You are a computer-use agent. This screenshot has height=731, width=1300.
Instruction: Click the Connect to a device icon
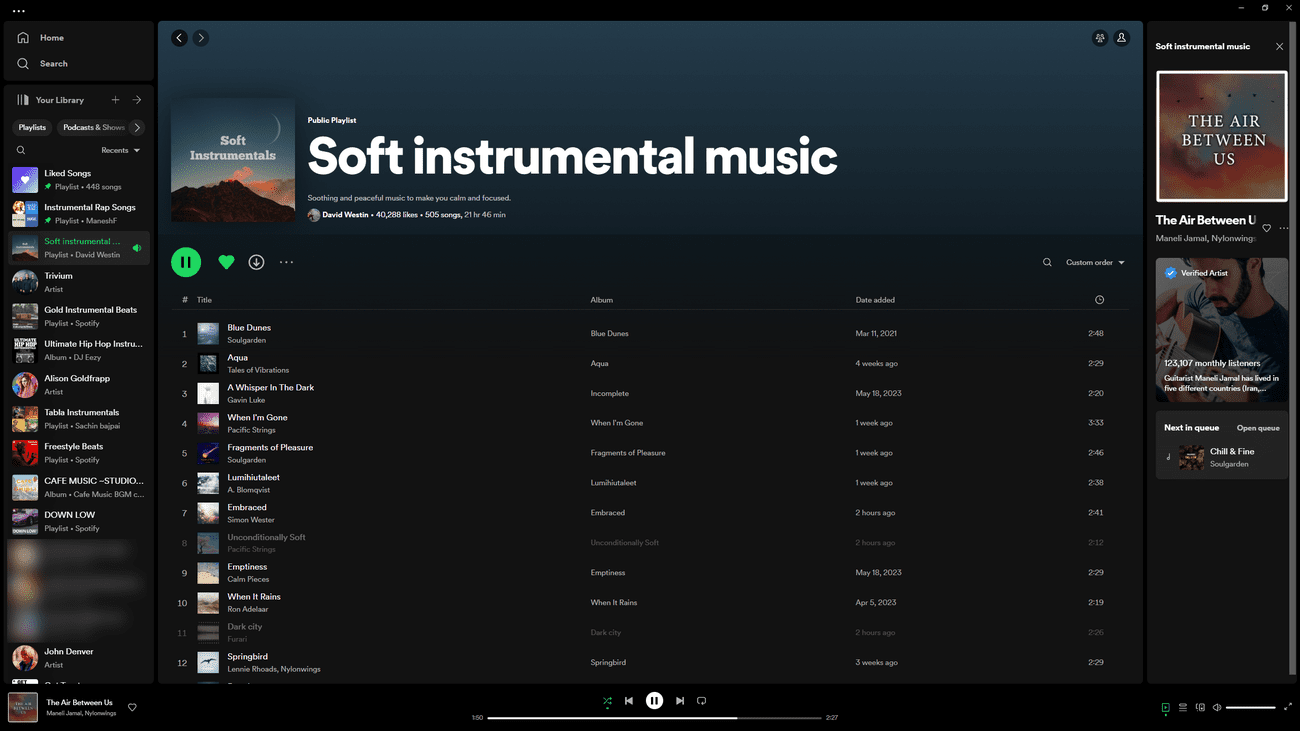coord(1200,708)
